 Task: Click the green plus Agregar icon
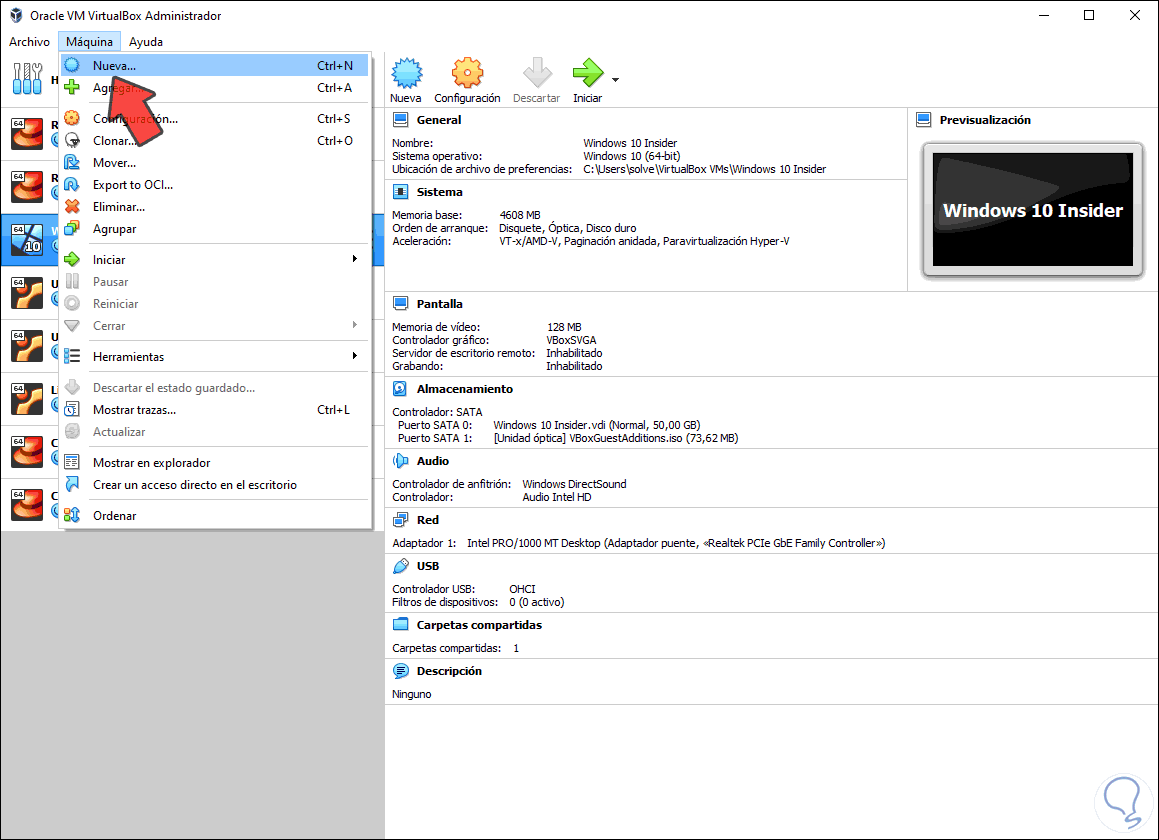(x=72, y=87)
